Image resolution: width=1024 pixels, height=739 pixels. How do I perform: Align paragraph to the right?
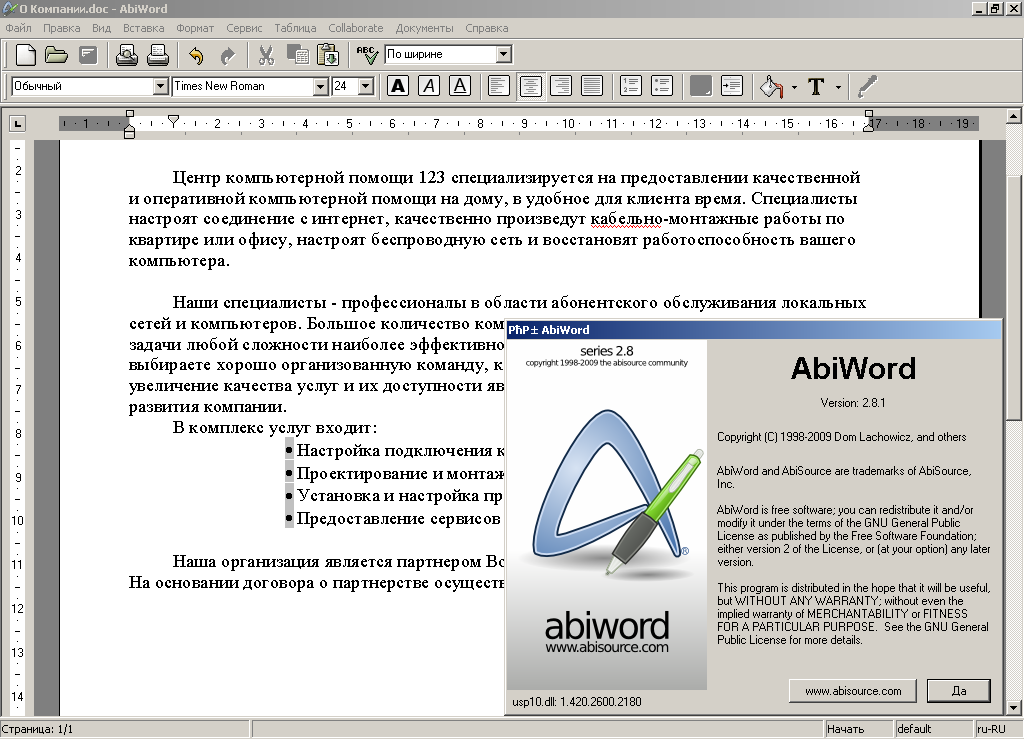(561, 86)
